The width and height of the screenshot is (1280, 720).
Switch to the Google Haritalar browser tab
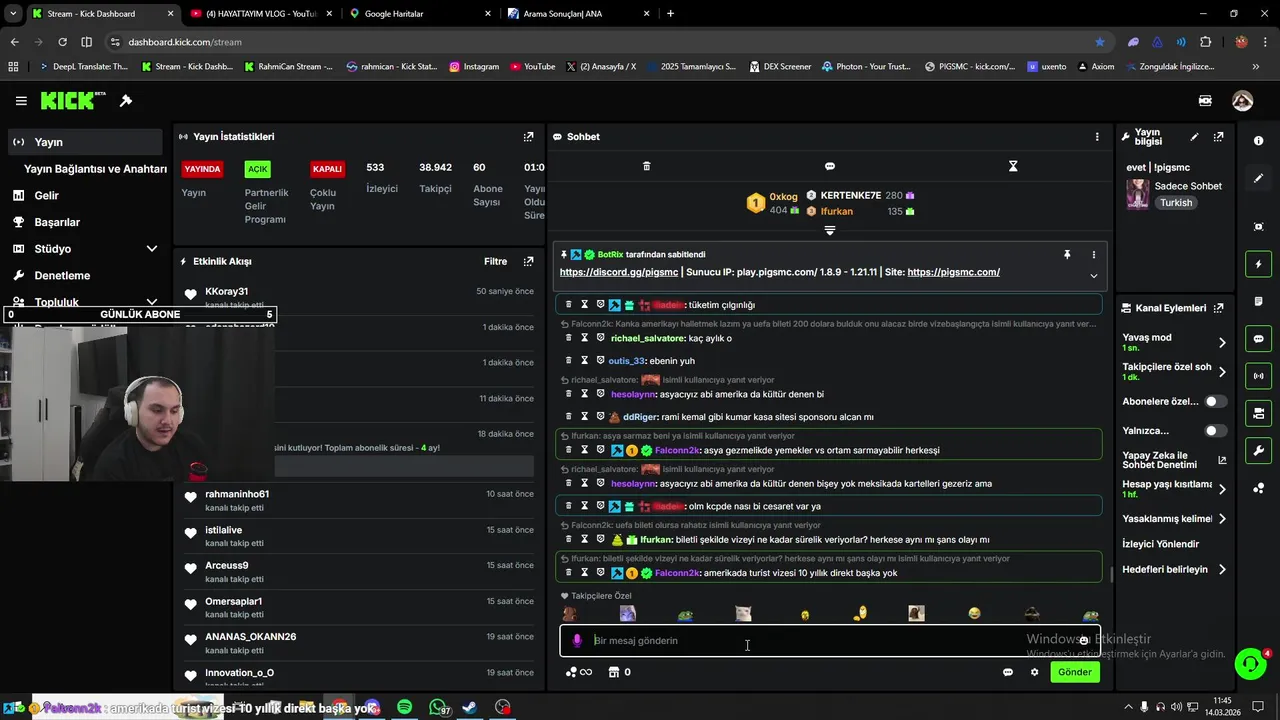(420, 14)
